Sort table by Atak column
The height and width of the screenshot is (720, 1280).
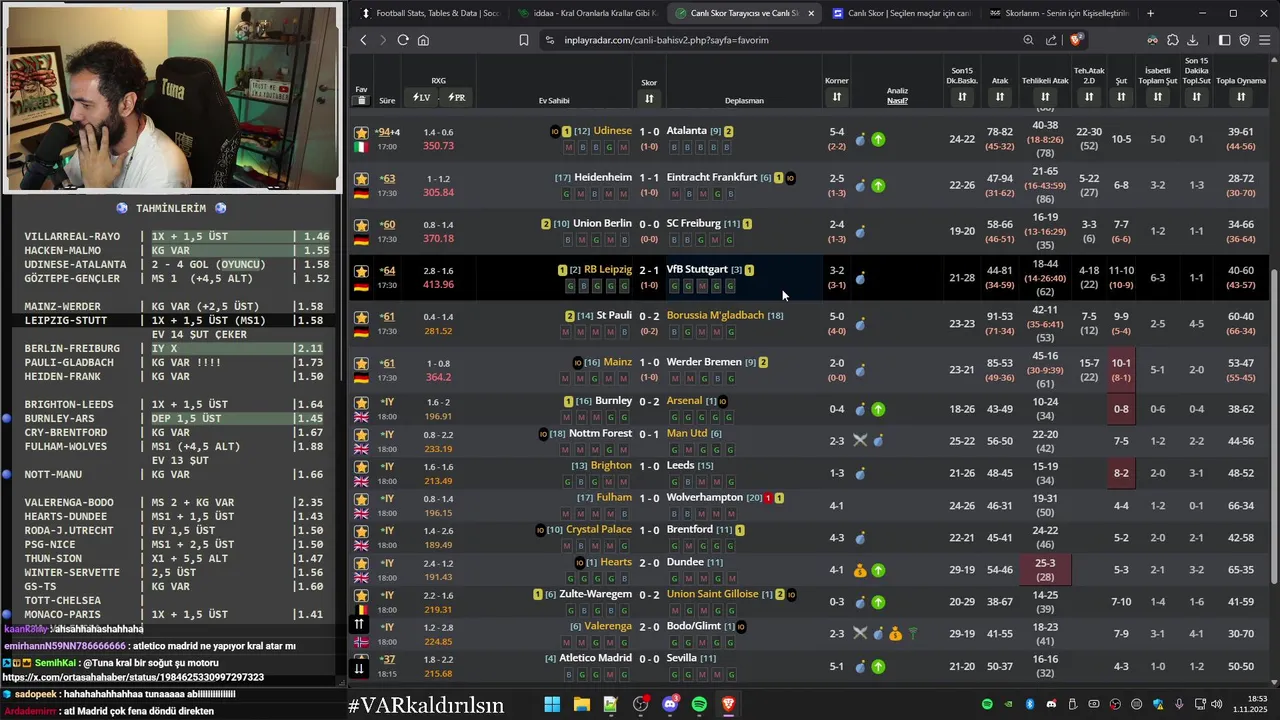(x=1000, y=97)
